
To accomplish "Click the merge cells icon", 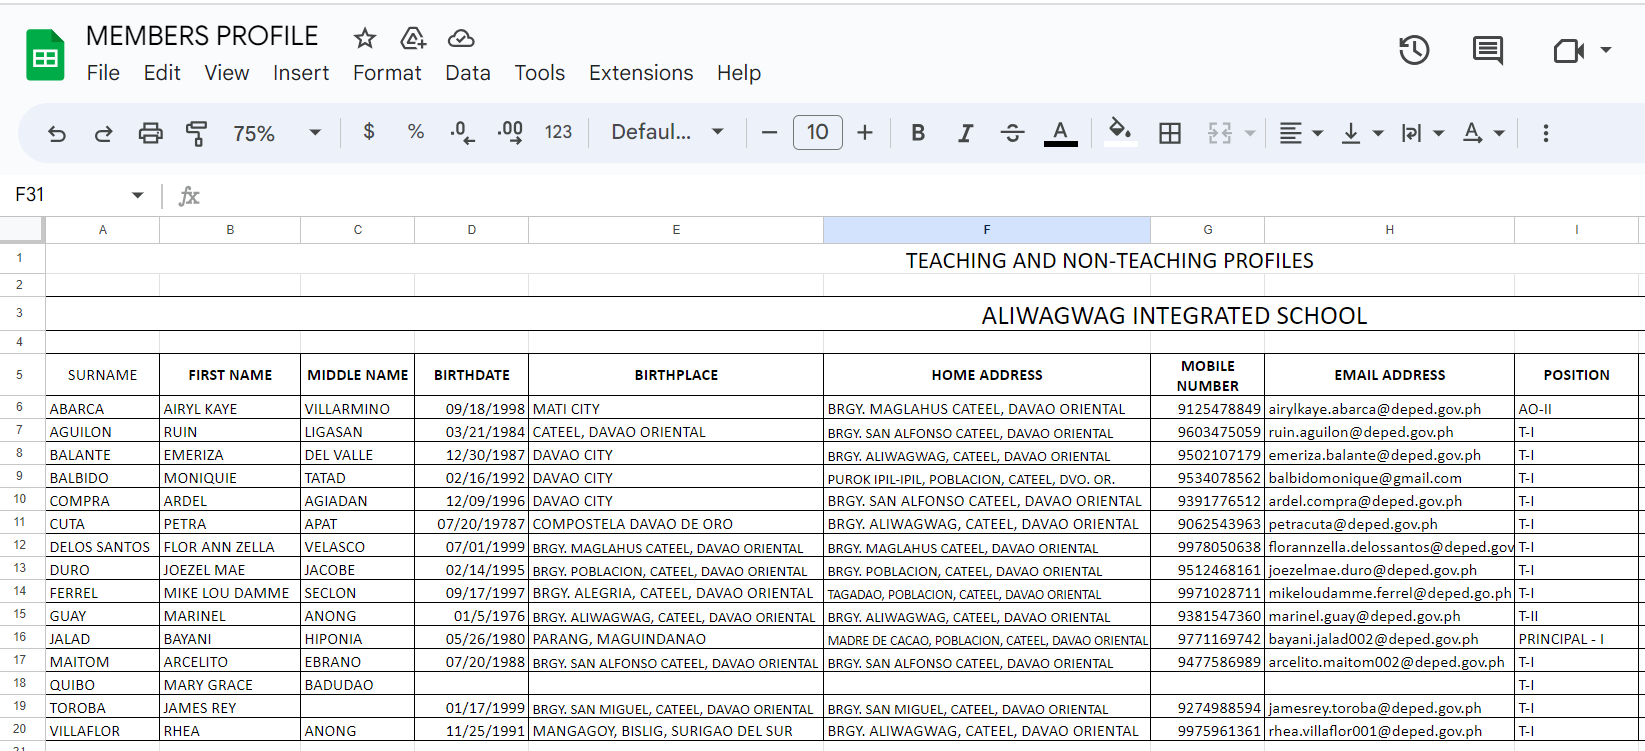I will pos(1220,133).
